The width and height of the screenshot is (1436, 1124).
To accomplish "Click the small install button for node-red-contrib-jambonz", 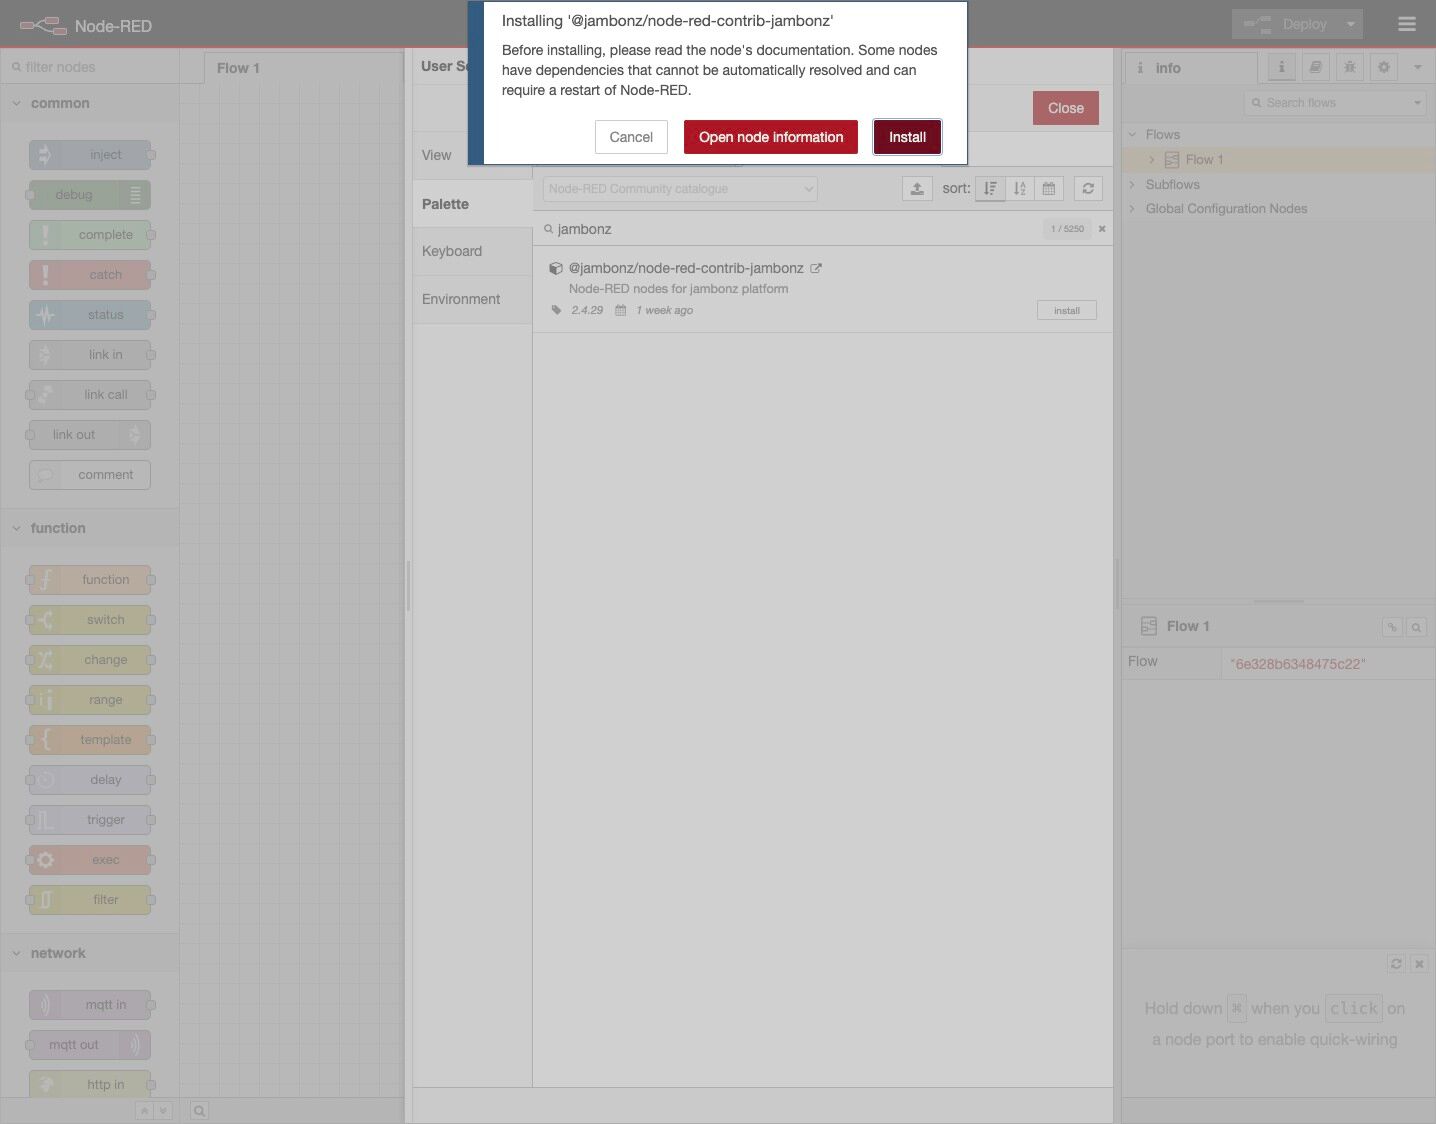I will click(1067, 310).
